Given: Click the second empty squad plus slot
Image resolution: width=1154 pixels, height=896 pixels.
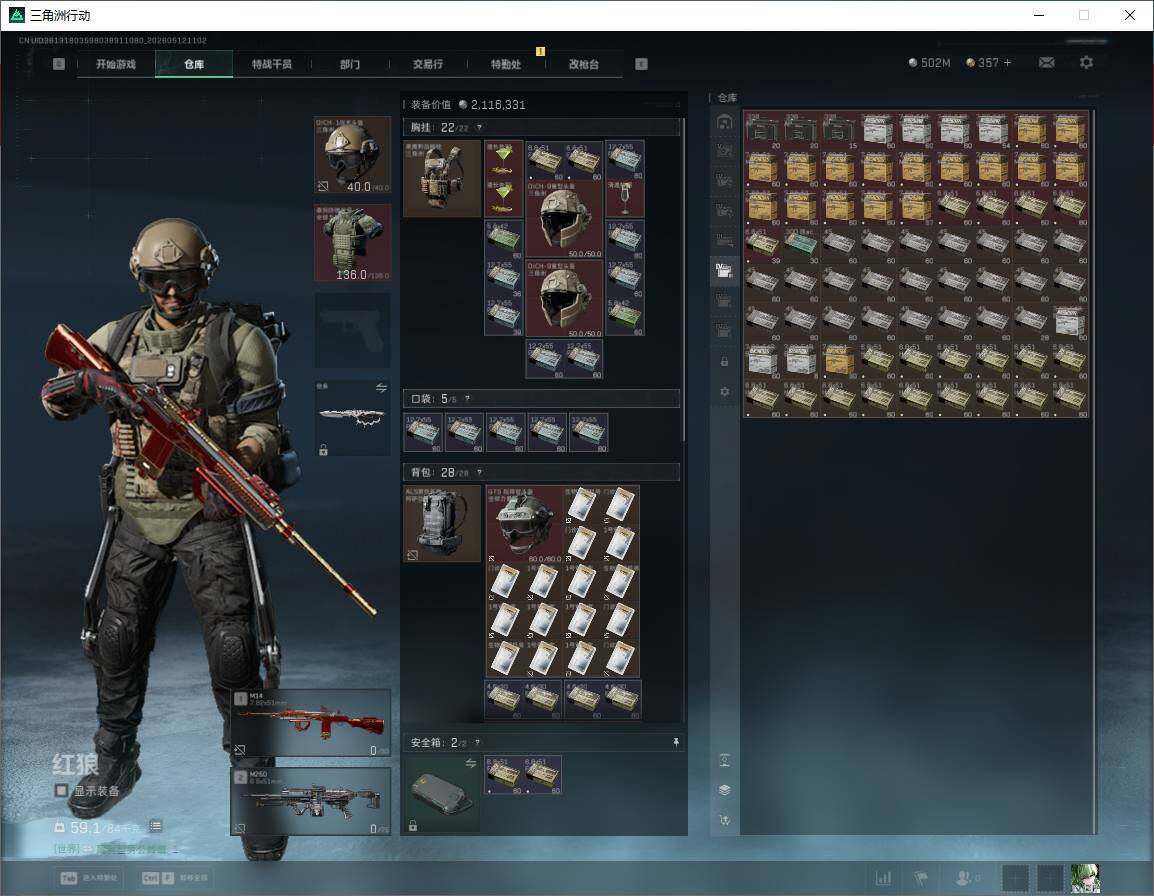Looking at the screenshot, I should coord(1050,878).
